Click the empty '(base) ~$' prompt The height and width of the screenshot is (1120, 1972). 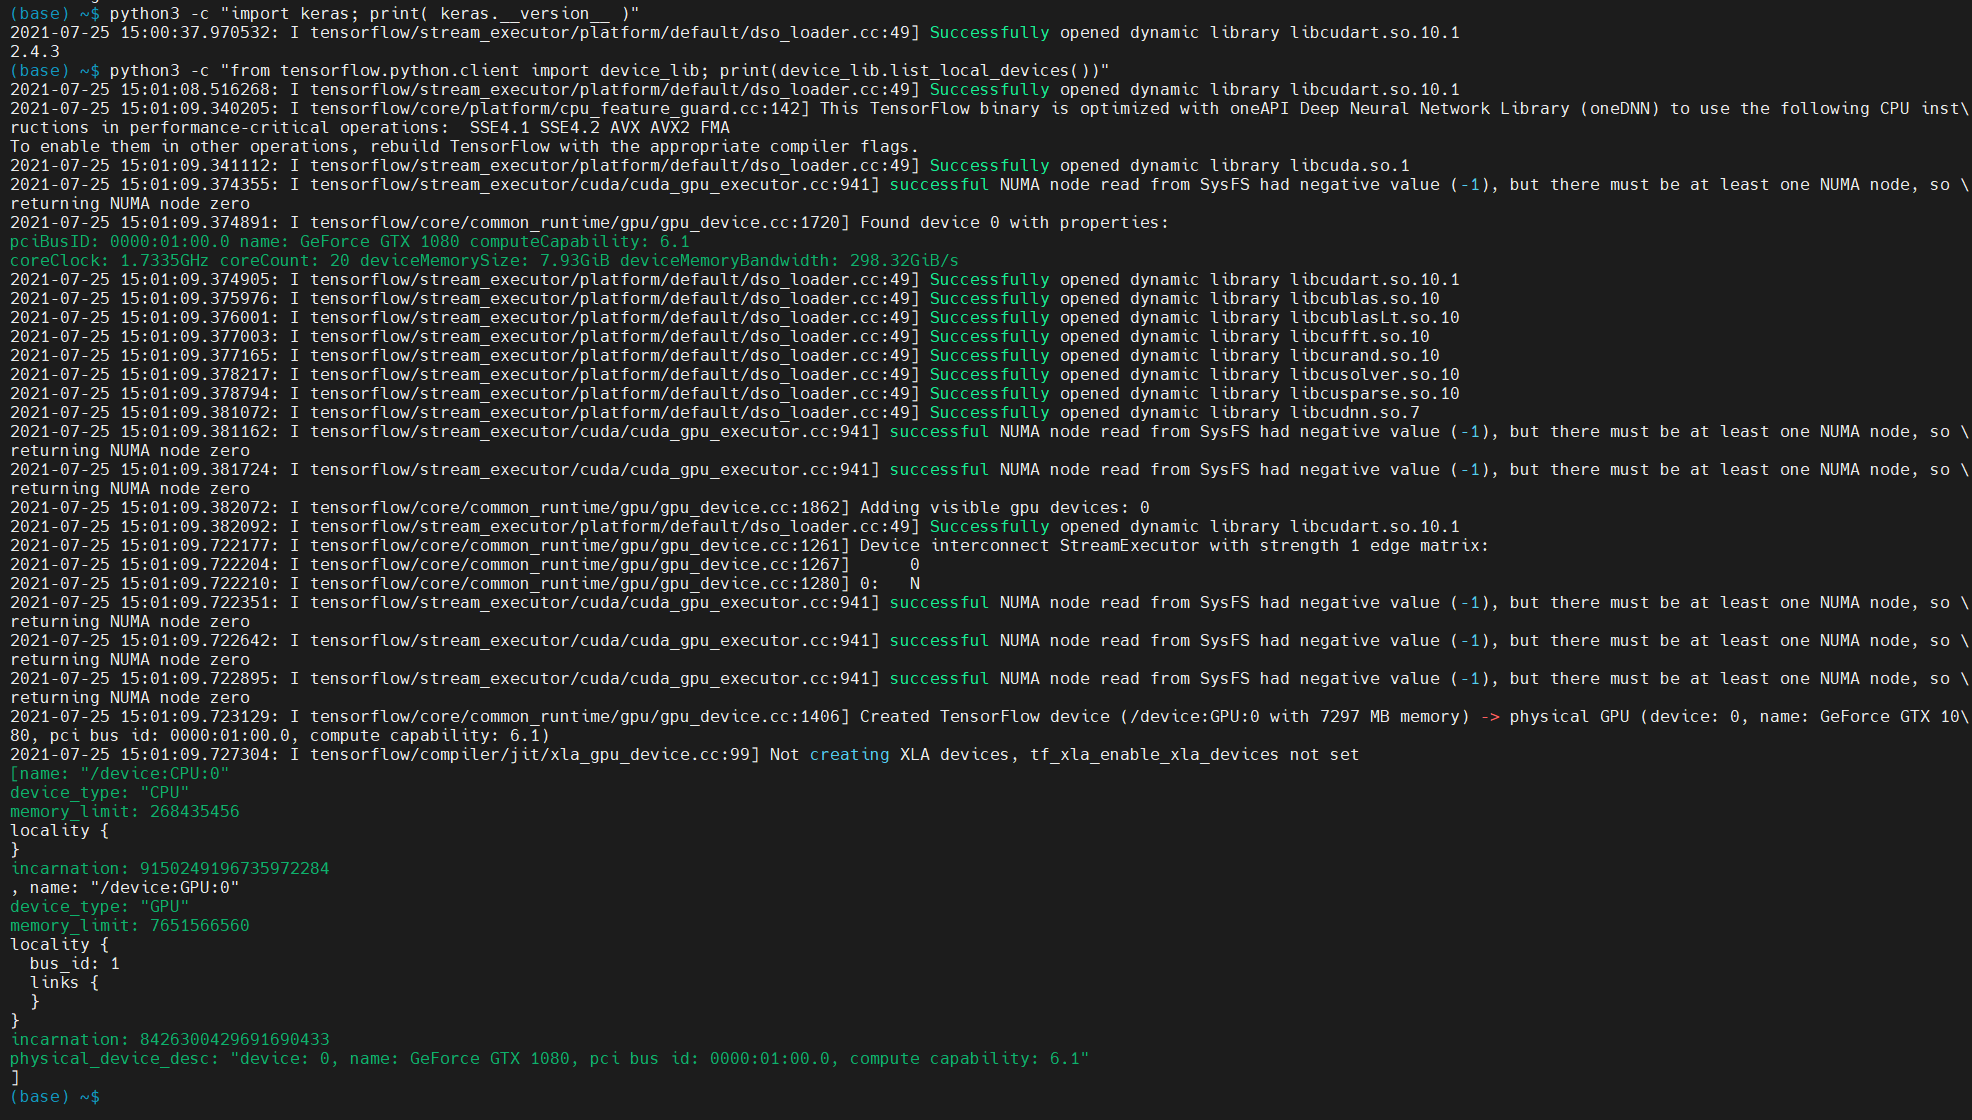54,1096
